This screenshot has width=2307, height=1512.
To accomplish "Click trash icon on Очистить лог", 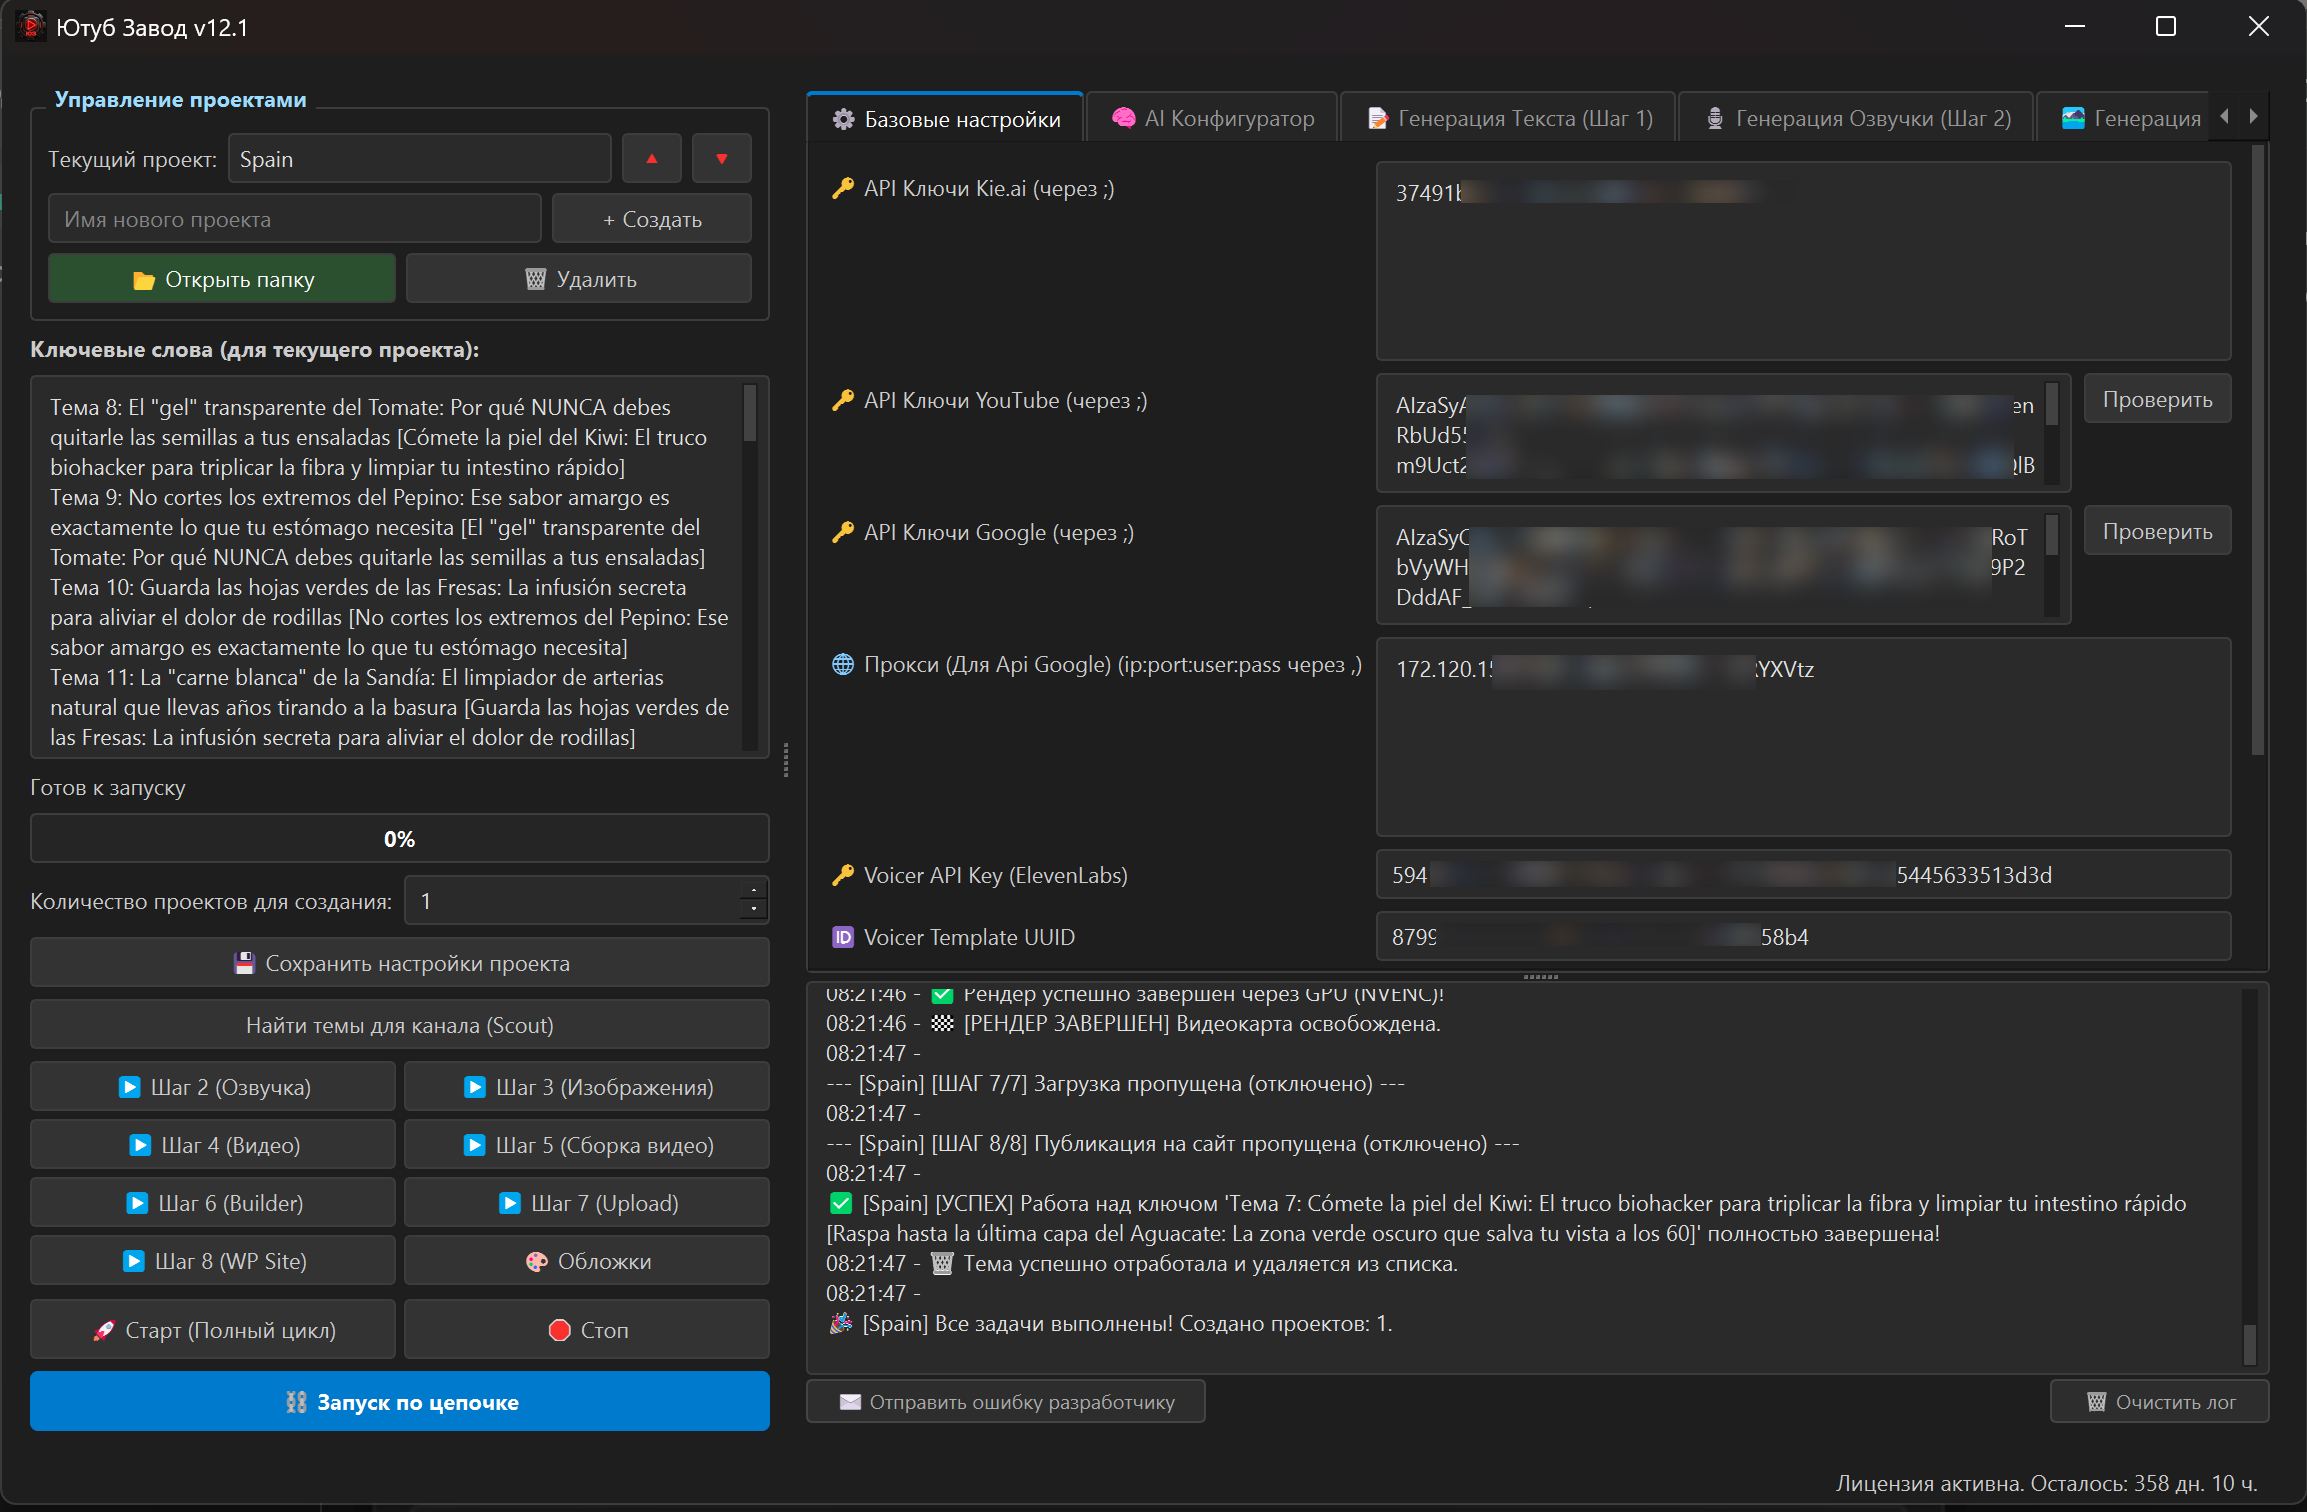I will coord(2097,1402).
